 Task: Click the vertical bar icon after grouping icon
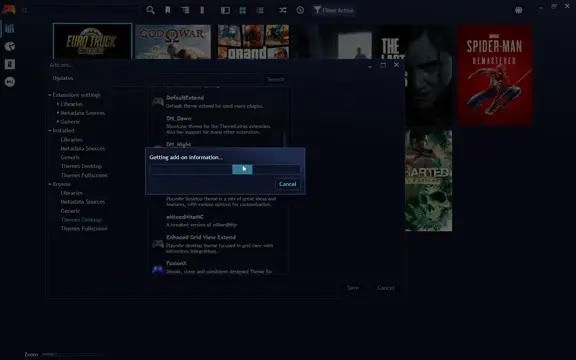(x=202, y=10)
